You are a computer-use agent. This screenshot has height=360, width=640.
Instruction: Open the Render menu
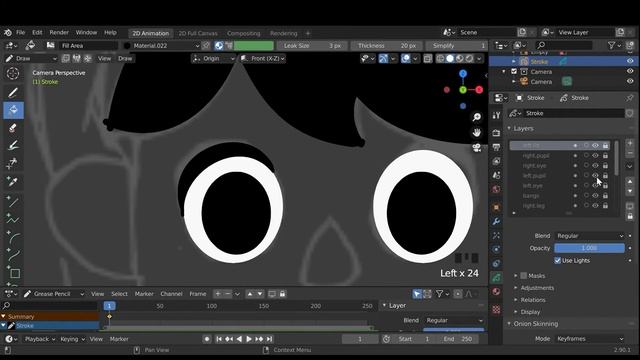[x=59, y=33]
